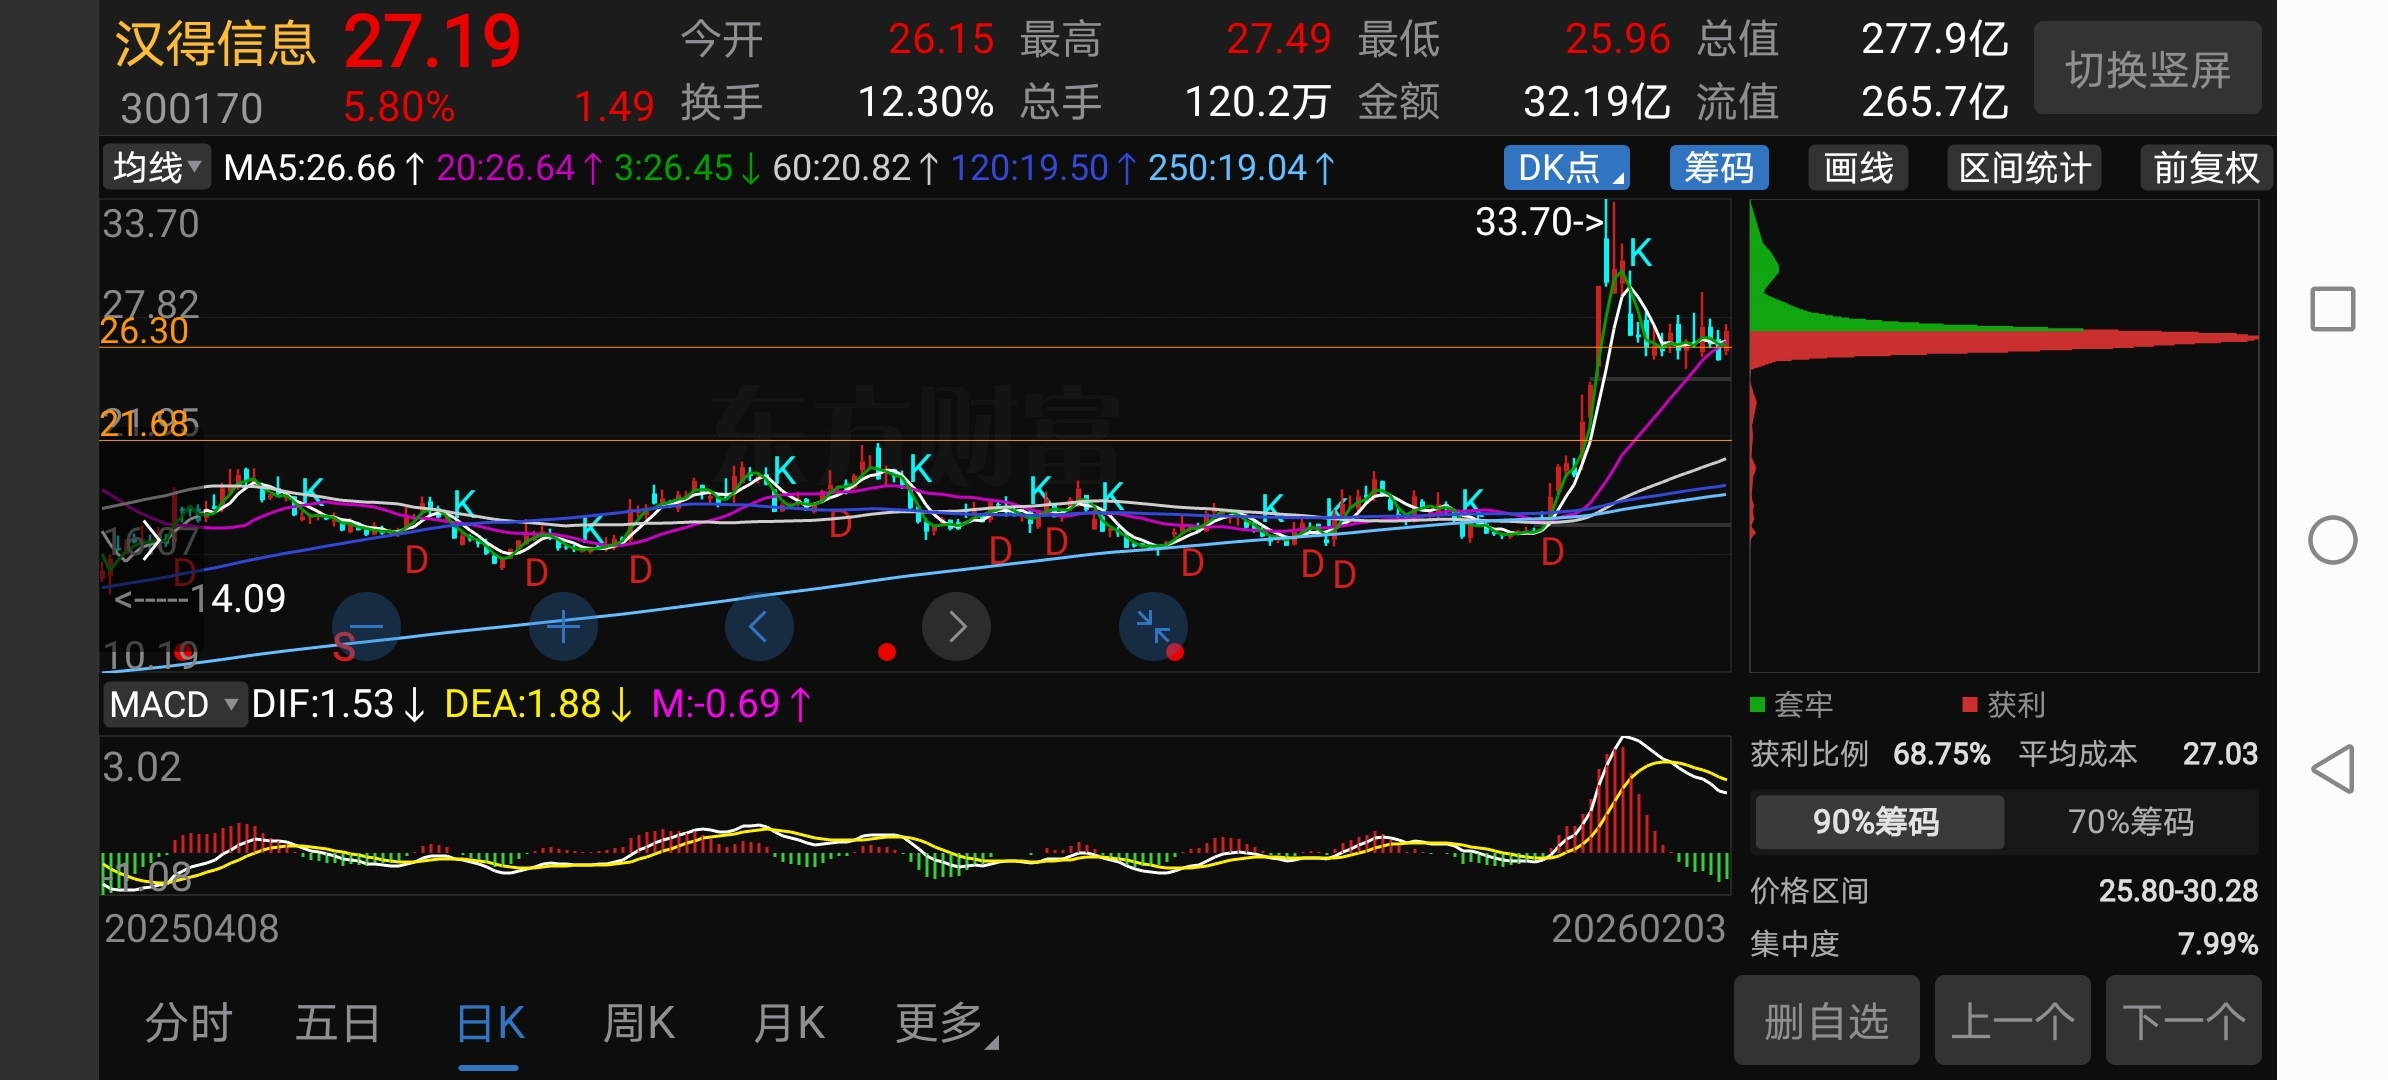
Task: Tap Android back triangle button
Action: (2332, 769)
